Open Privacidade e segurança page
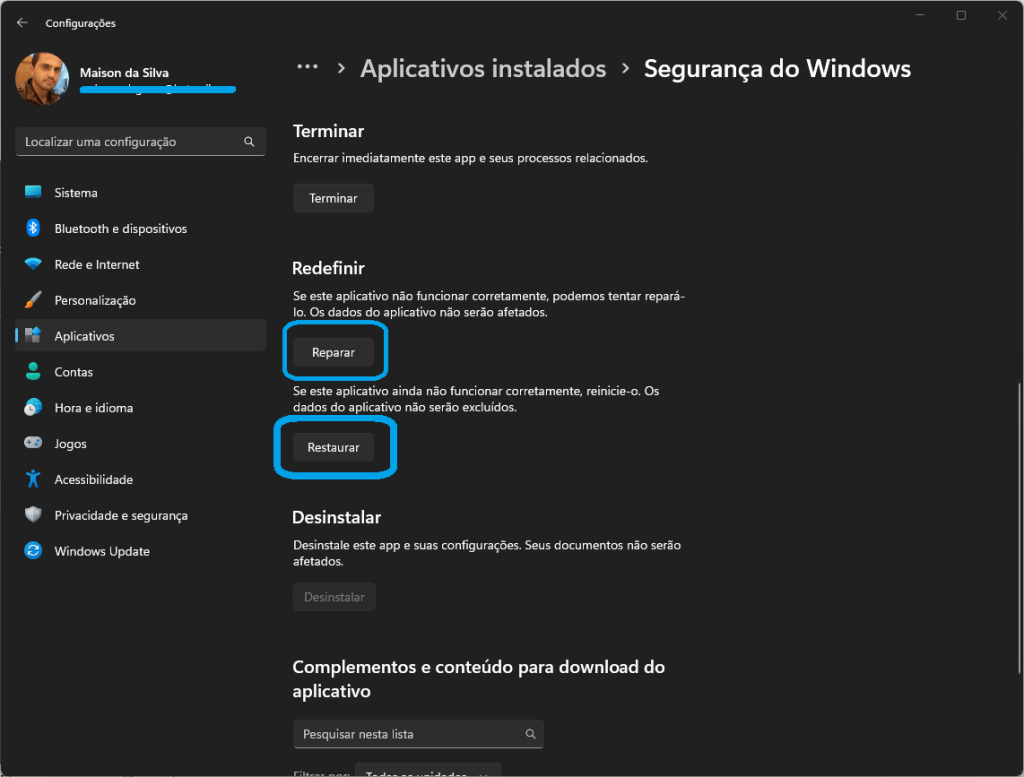Screen dimensions: 1024x777 click(x=140, y=516)
